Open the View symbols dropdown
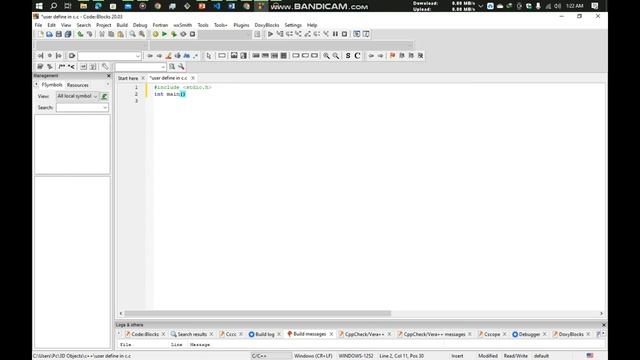Viewport: 640px width, 360px height. click(x=78, y=96)
